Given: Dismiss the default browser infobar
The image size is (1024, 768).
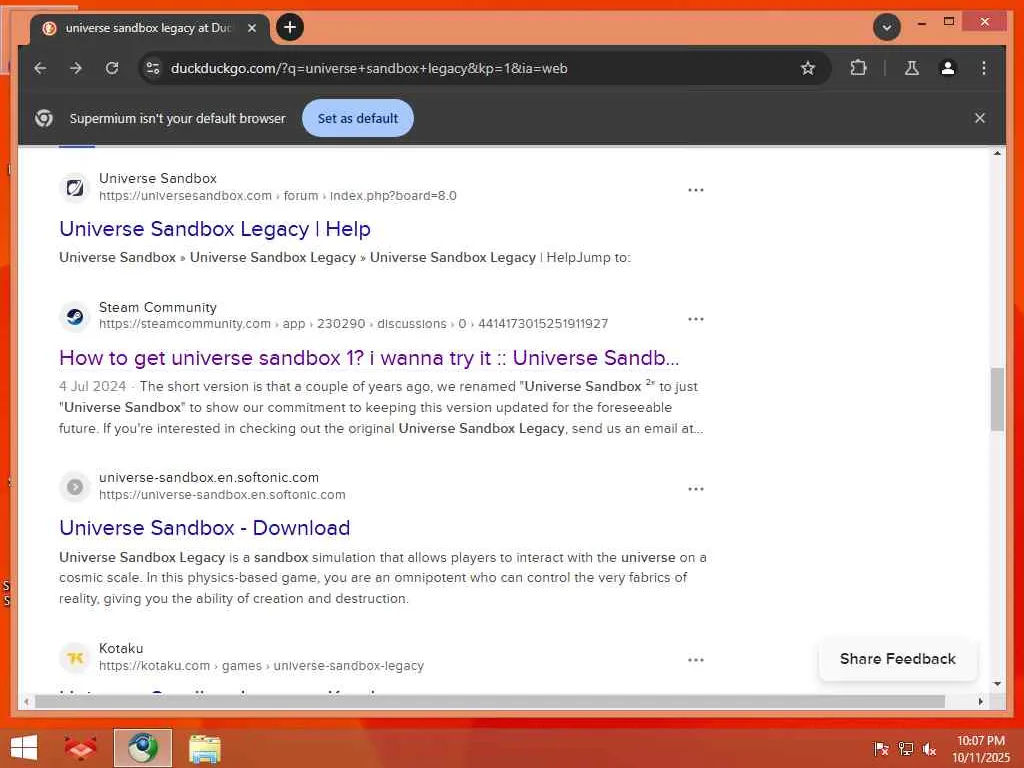Looking at the screenshot, I should tap(980, 118).
